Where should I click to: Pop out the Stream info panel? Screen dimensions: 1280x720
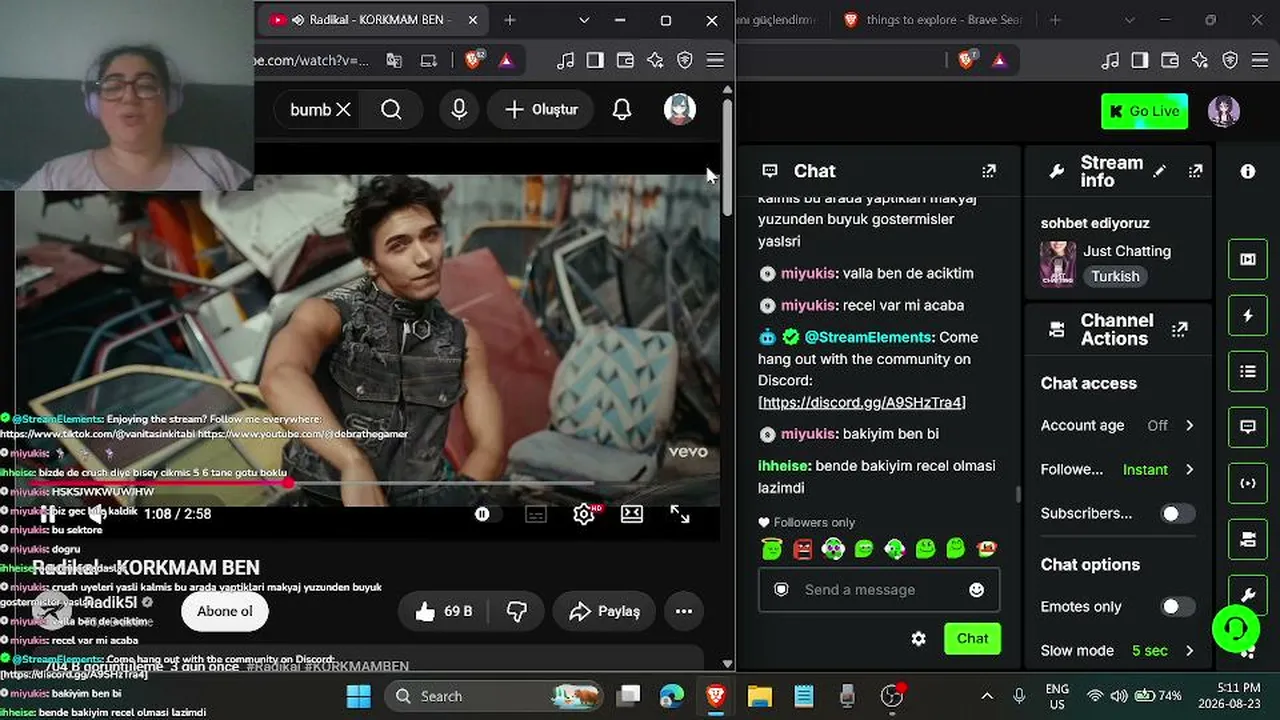coord(1195,171)
